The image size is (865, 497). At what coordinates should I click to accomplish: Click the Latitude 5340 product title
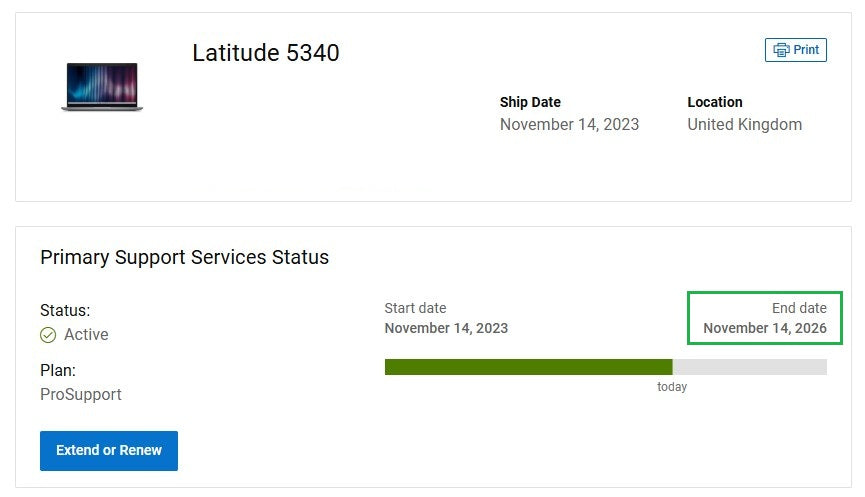[x=266, y=53]
